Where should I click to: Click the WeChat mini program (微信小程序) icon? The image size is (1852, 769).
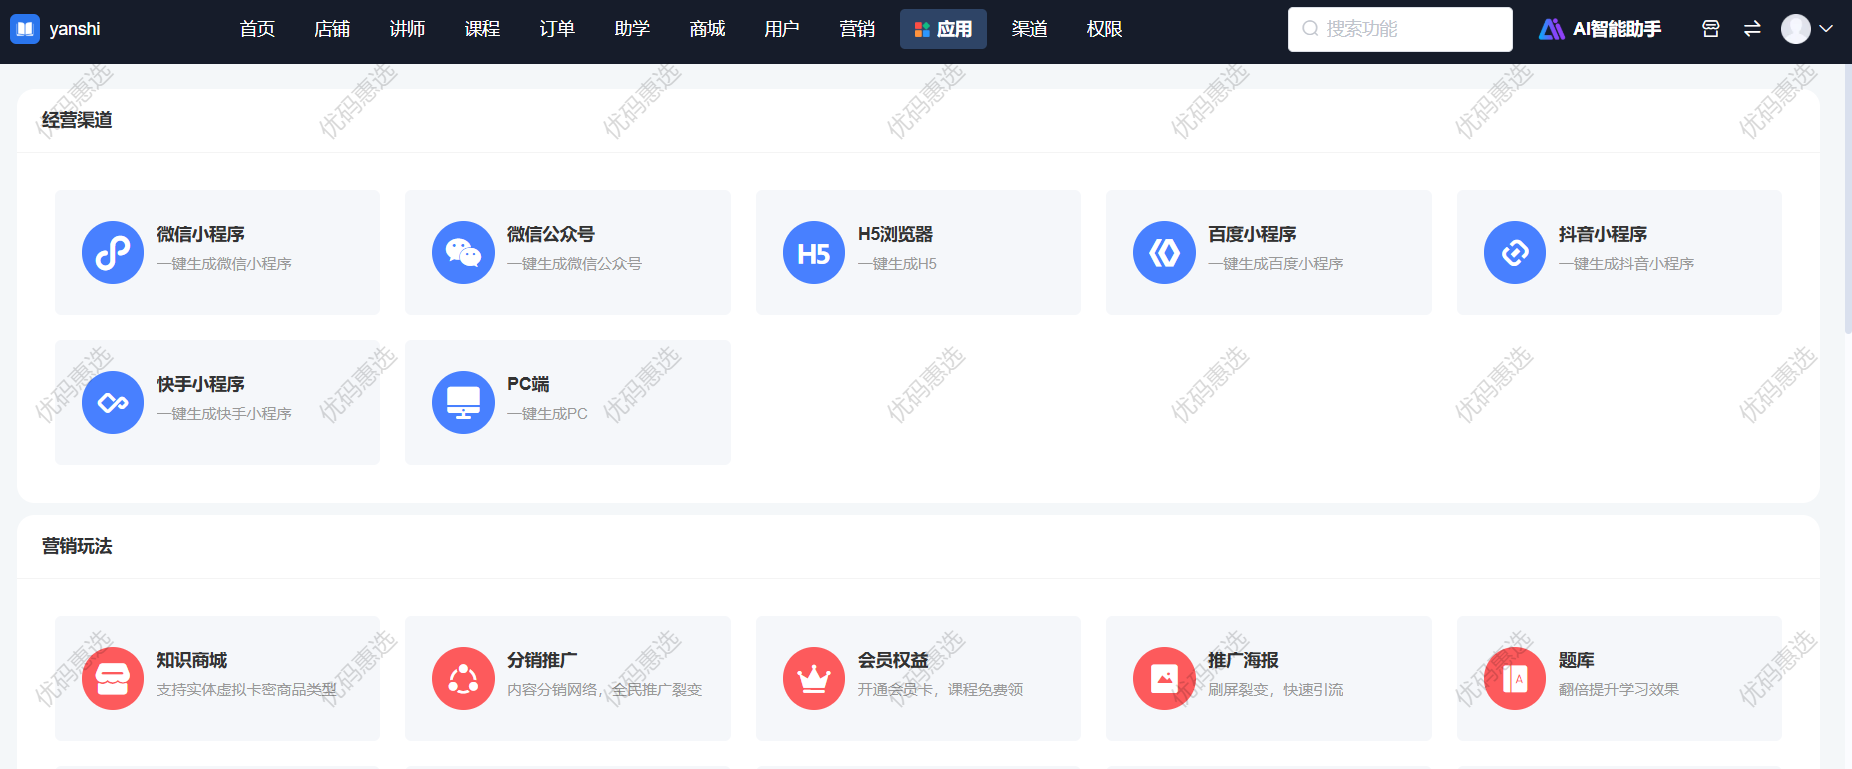[113, 253]
